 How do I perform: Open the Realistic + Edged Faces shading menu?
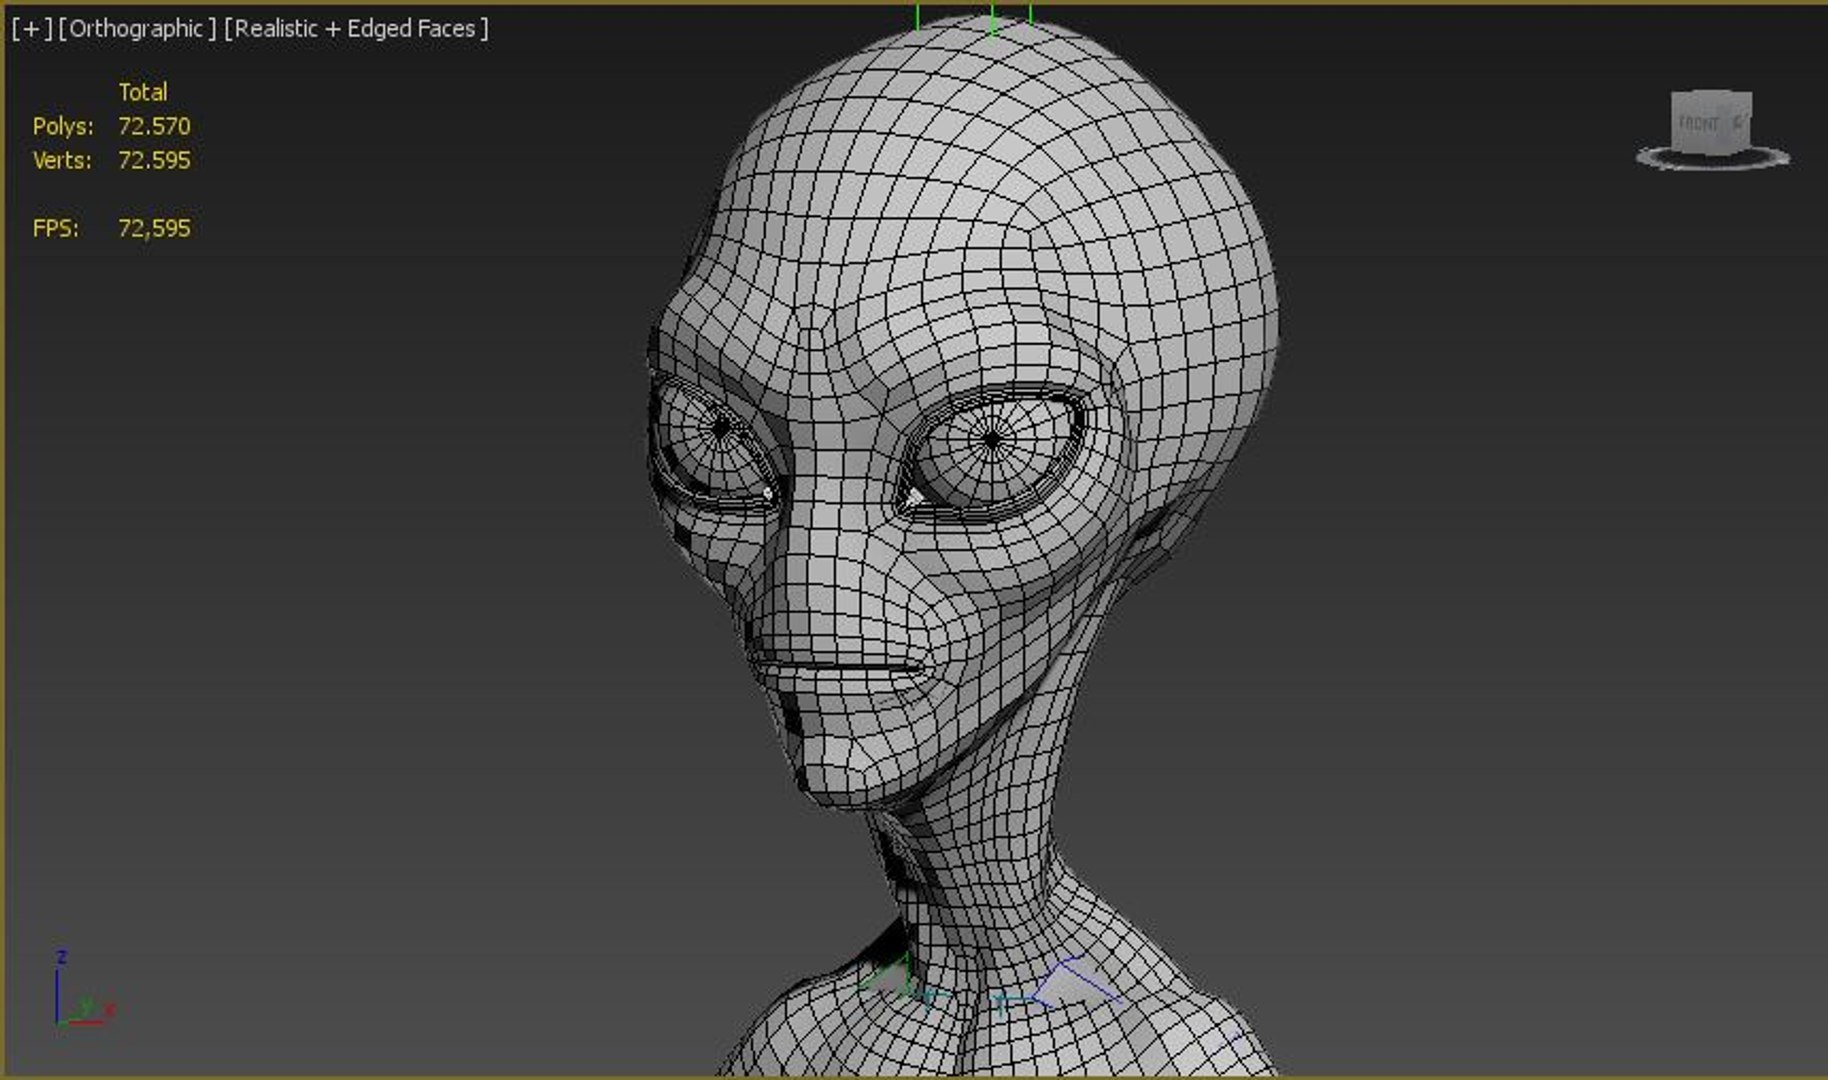point(356,29)
